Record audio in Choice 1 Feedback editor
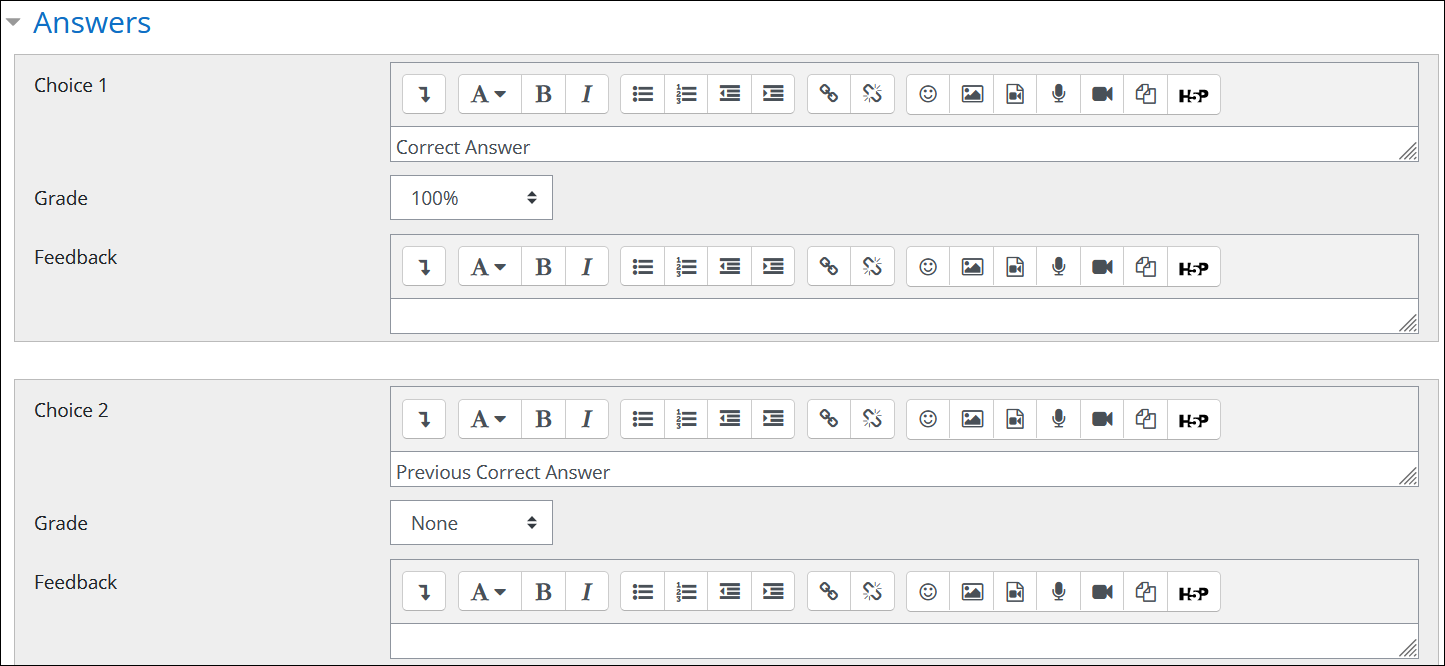 [x=1059, y=267]
